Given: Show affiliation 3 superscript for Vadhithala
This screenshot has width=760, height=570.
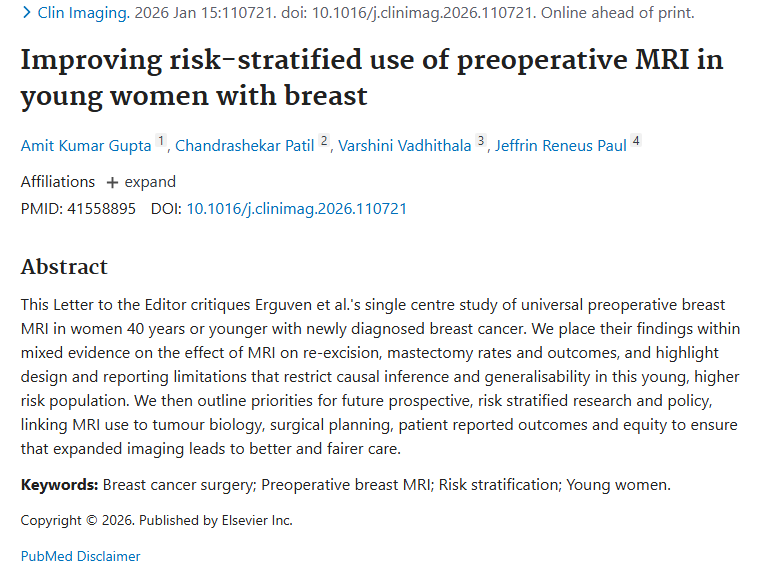Looking at the screenshot, I should tap(480, 142).
